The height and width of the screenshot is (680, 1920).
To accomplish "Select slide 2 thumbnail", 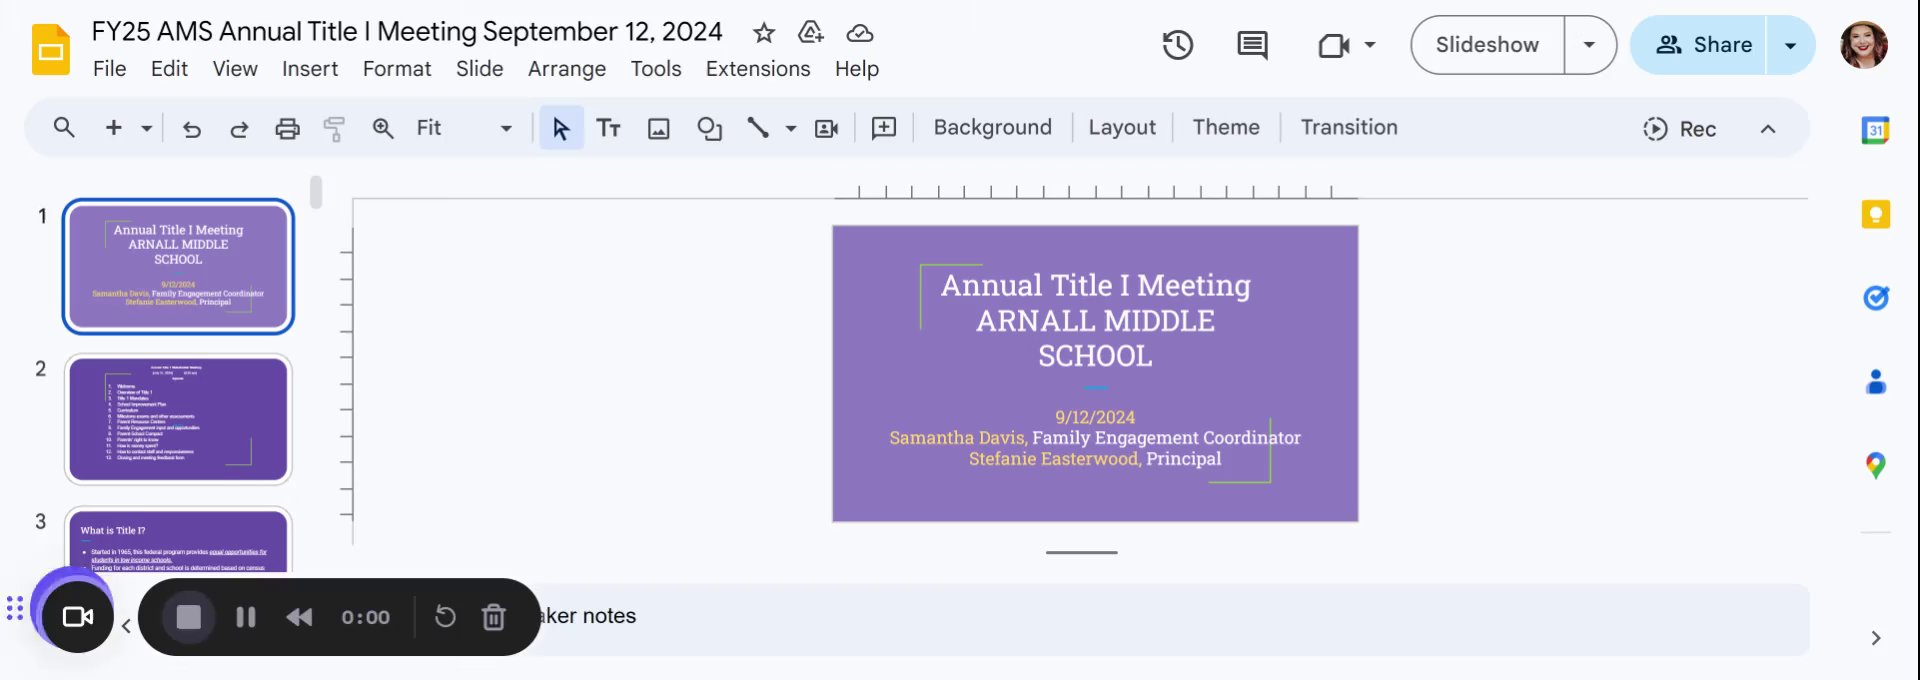I will pos(178,419).
